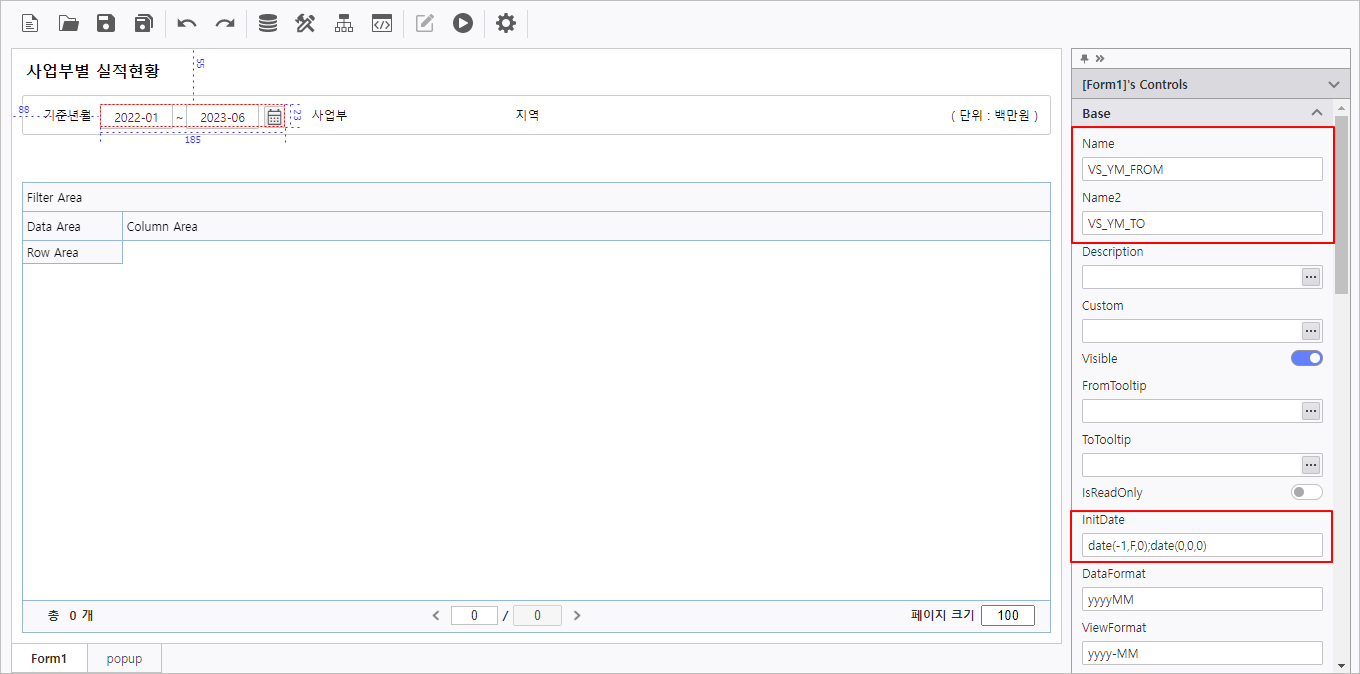Viewport: 1360px width, 674px height.
Task: Open the script code editor icon
Action: [381, 23]
